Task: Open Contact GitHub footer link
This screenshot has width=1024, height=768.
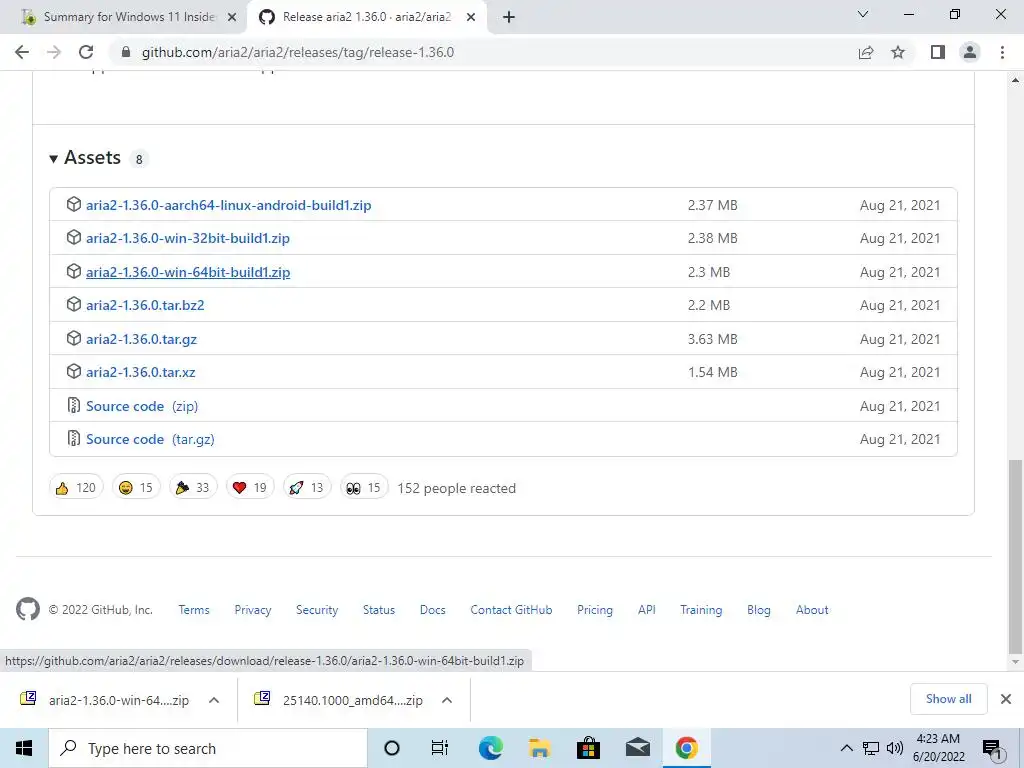Action: (x=511, y=610)
